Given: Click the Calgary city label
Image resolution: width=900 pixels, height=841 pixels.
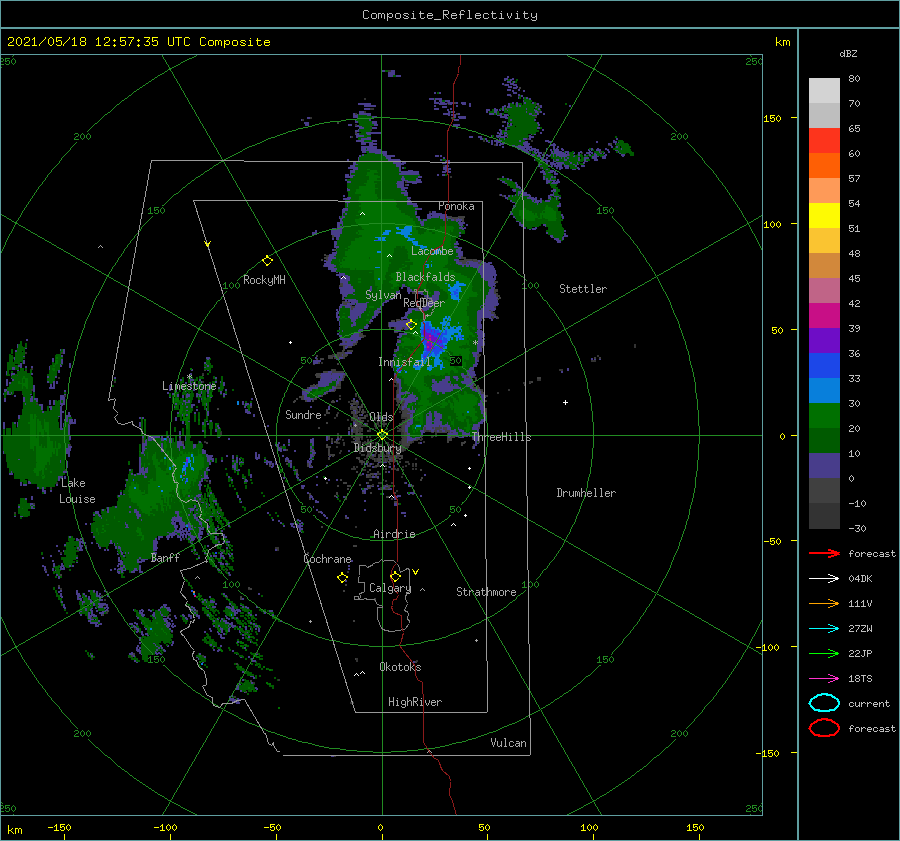Looking at the screenshot, I should [390, 588].
